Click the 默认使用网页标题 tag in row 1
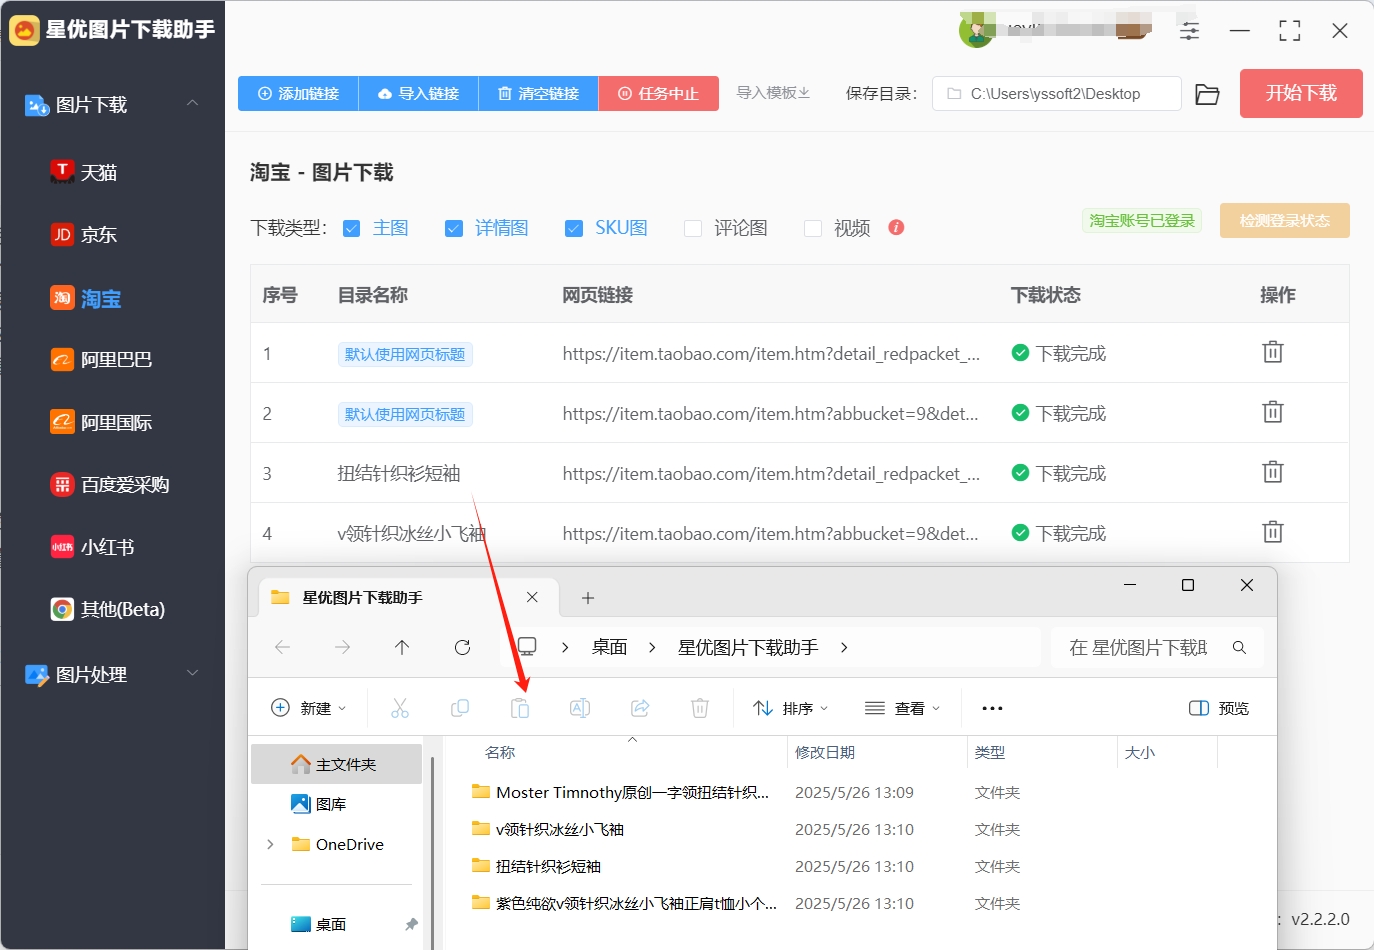The width and height of the screenshot is (1374, 950). [x=405, y=354]
